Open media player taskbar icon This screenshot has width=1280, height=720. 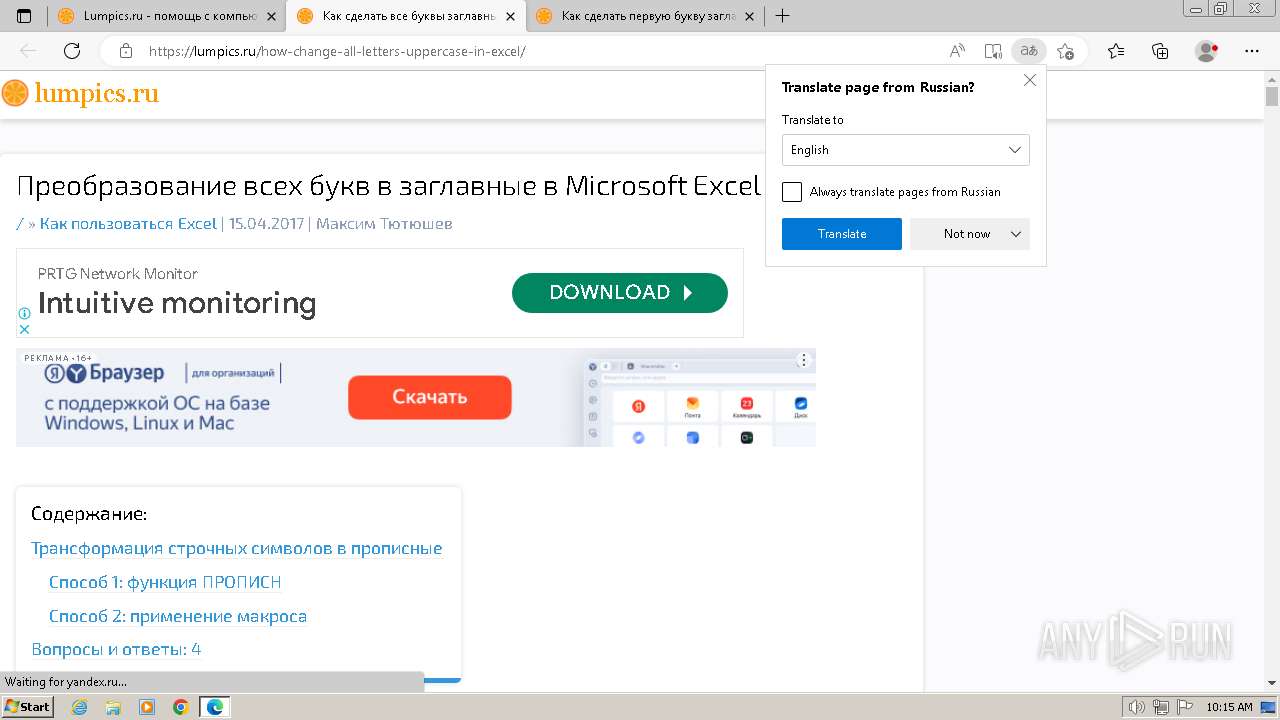pos(147,707)
